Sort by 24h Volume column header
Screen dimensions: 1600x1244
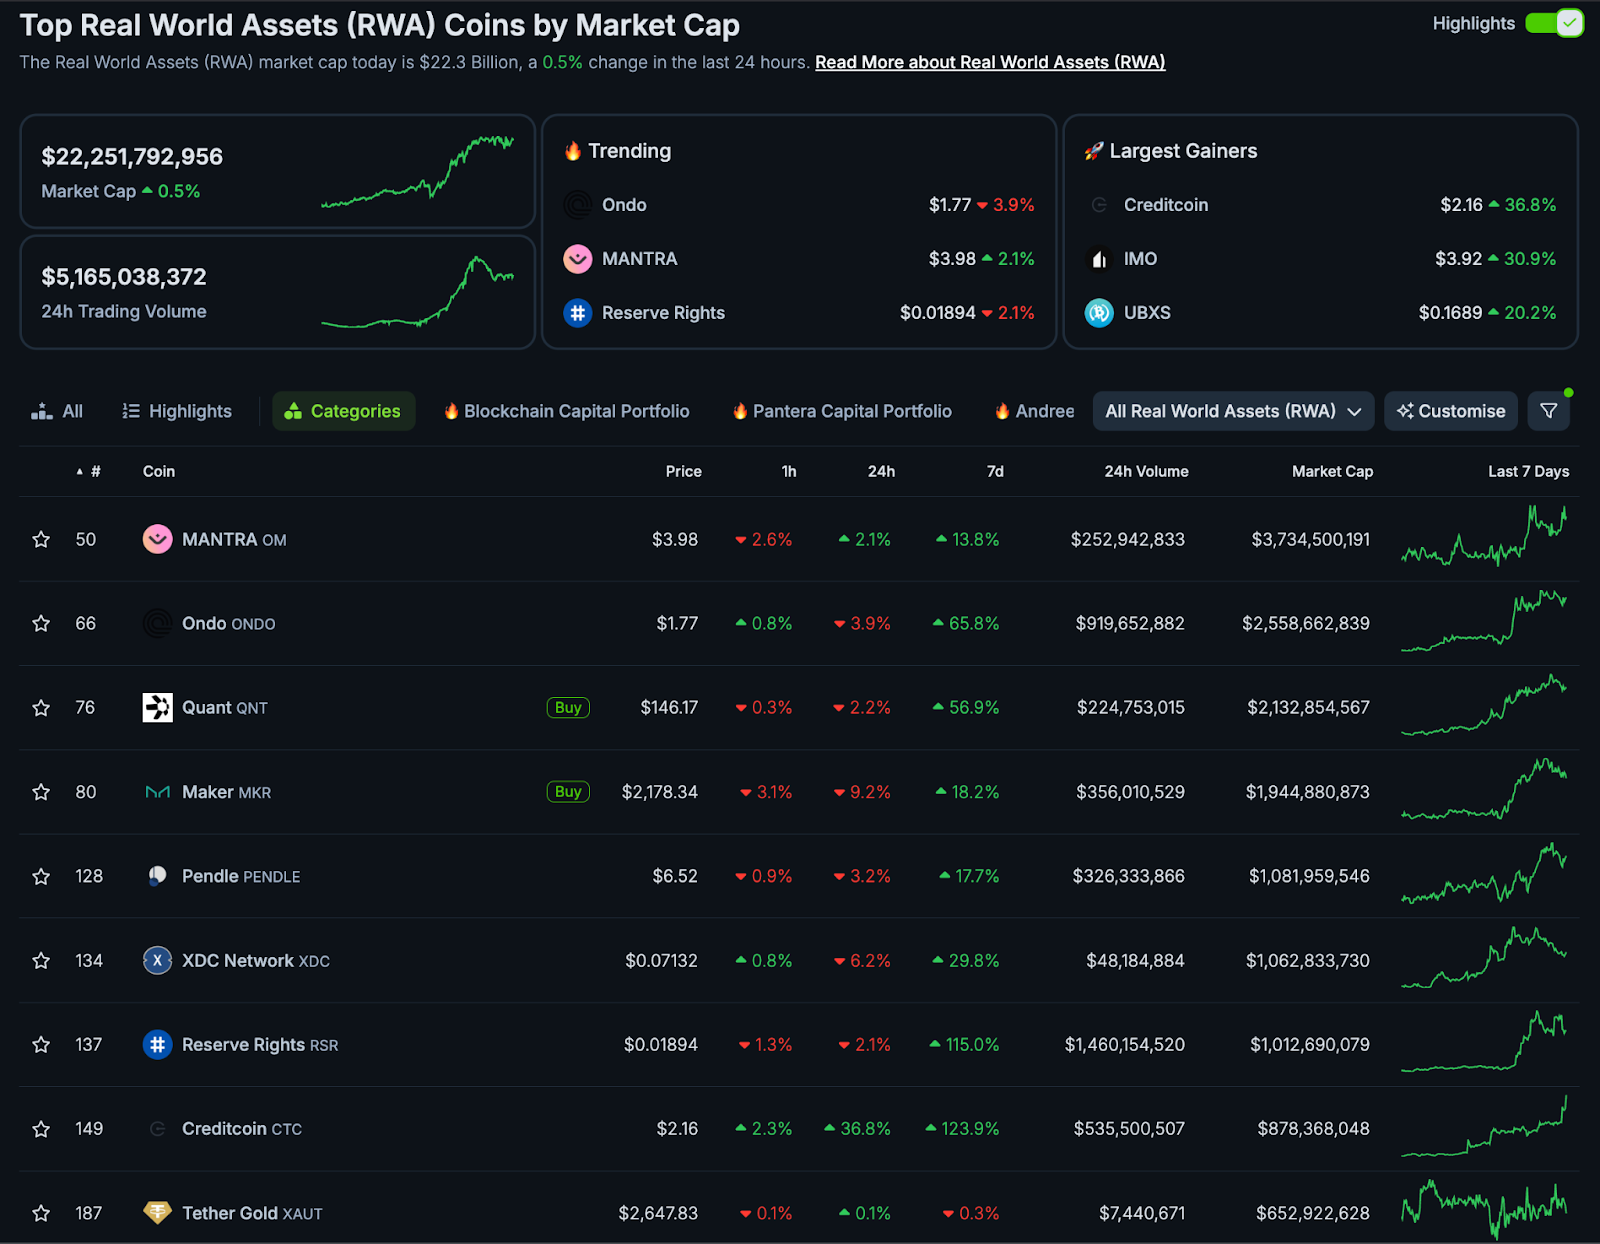point(1146,472)
